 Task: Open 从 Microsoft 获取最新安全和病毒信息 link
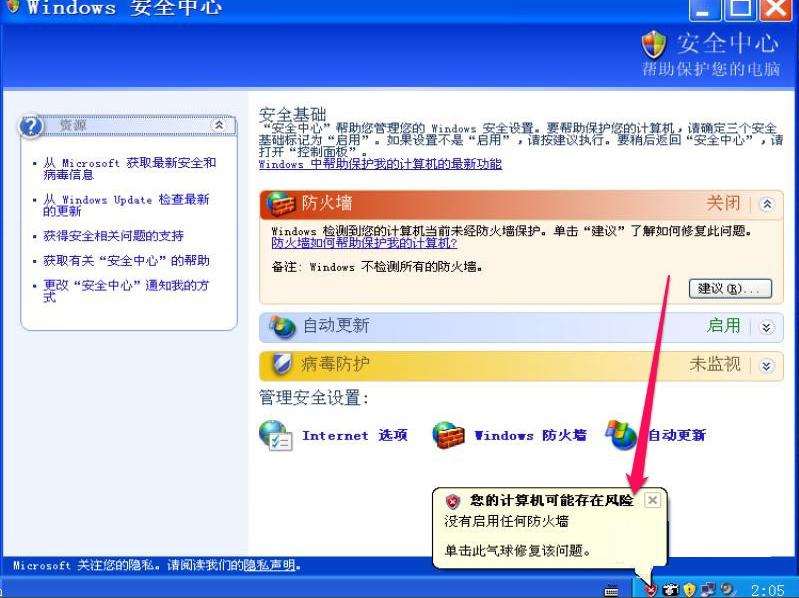(x=129, y=169)
